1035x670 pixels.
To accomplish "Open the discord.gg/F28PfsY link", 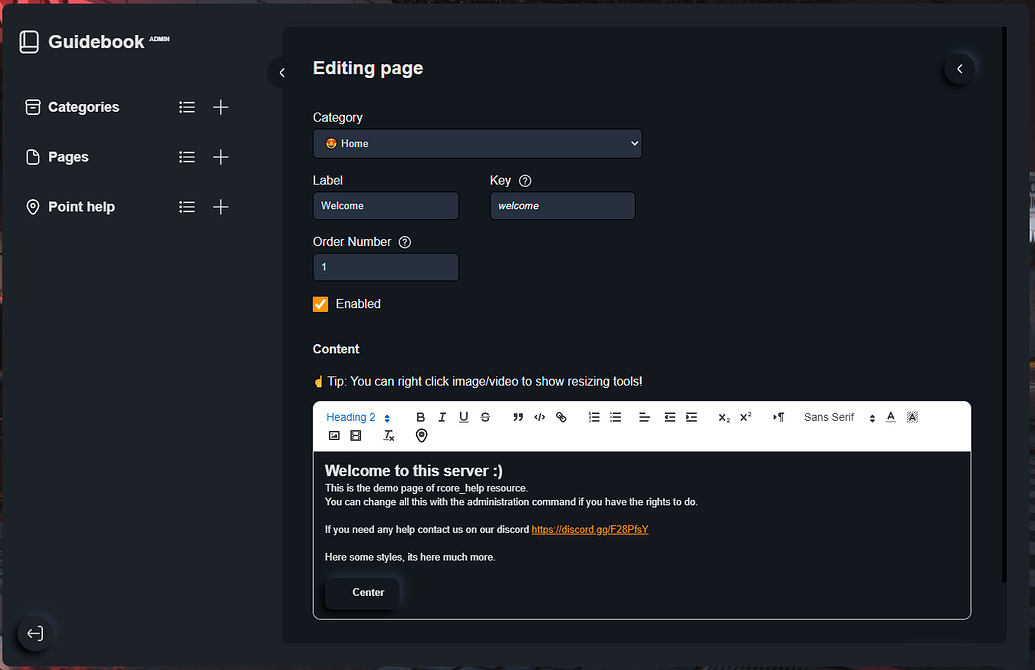I will pos(590,529).
